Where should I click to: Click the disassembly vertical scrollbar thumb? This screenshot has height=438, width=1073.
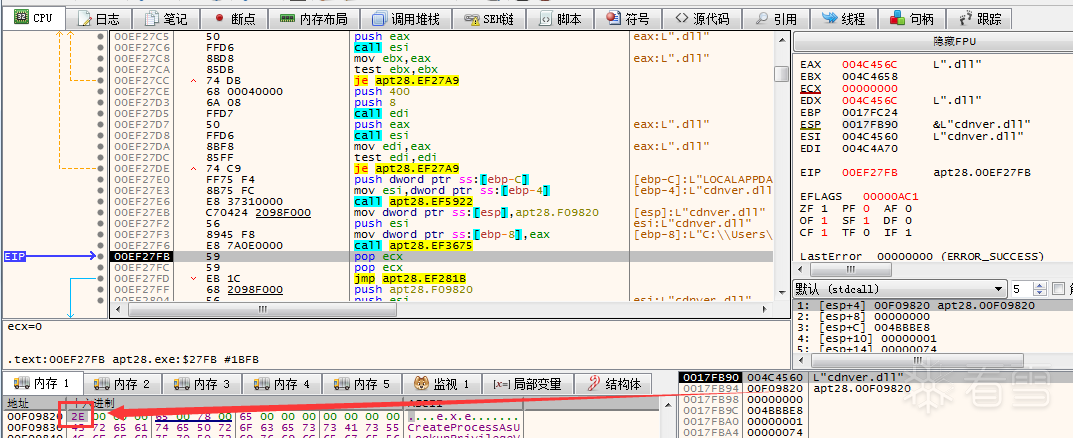(781, 73)
